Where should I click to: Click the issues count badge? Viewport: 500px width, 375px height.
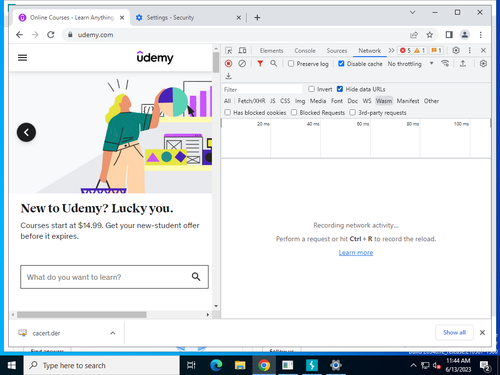point(436,50)
